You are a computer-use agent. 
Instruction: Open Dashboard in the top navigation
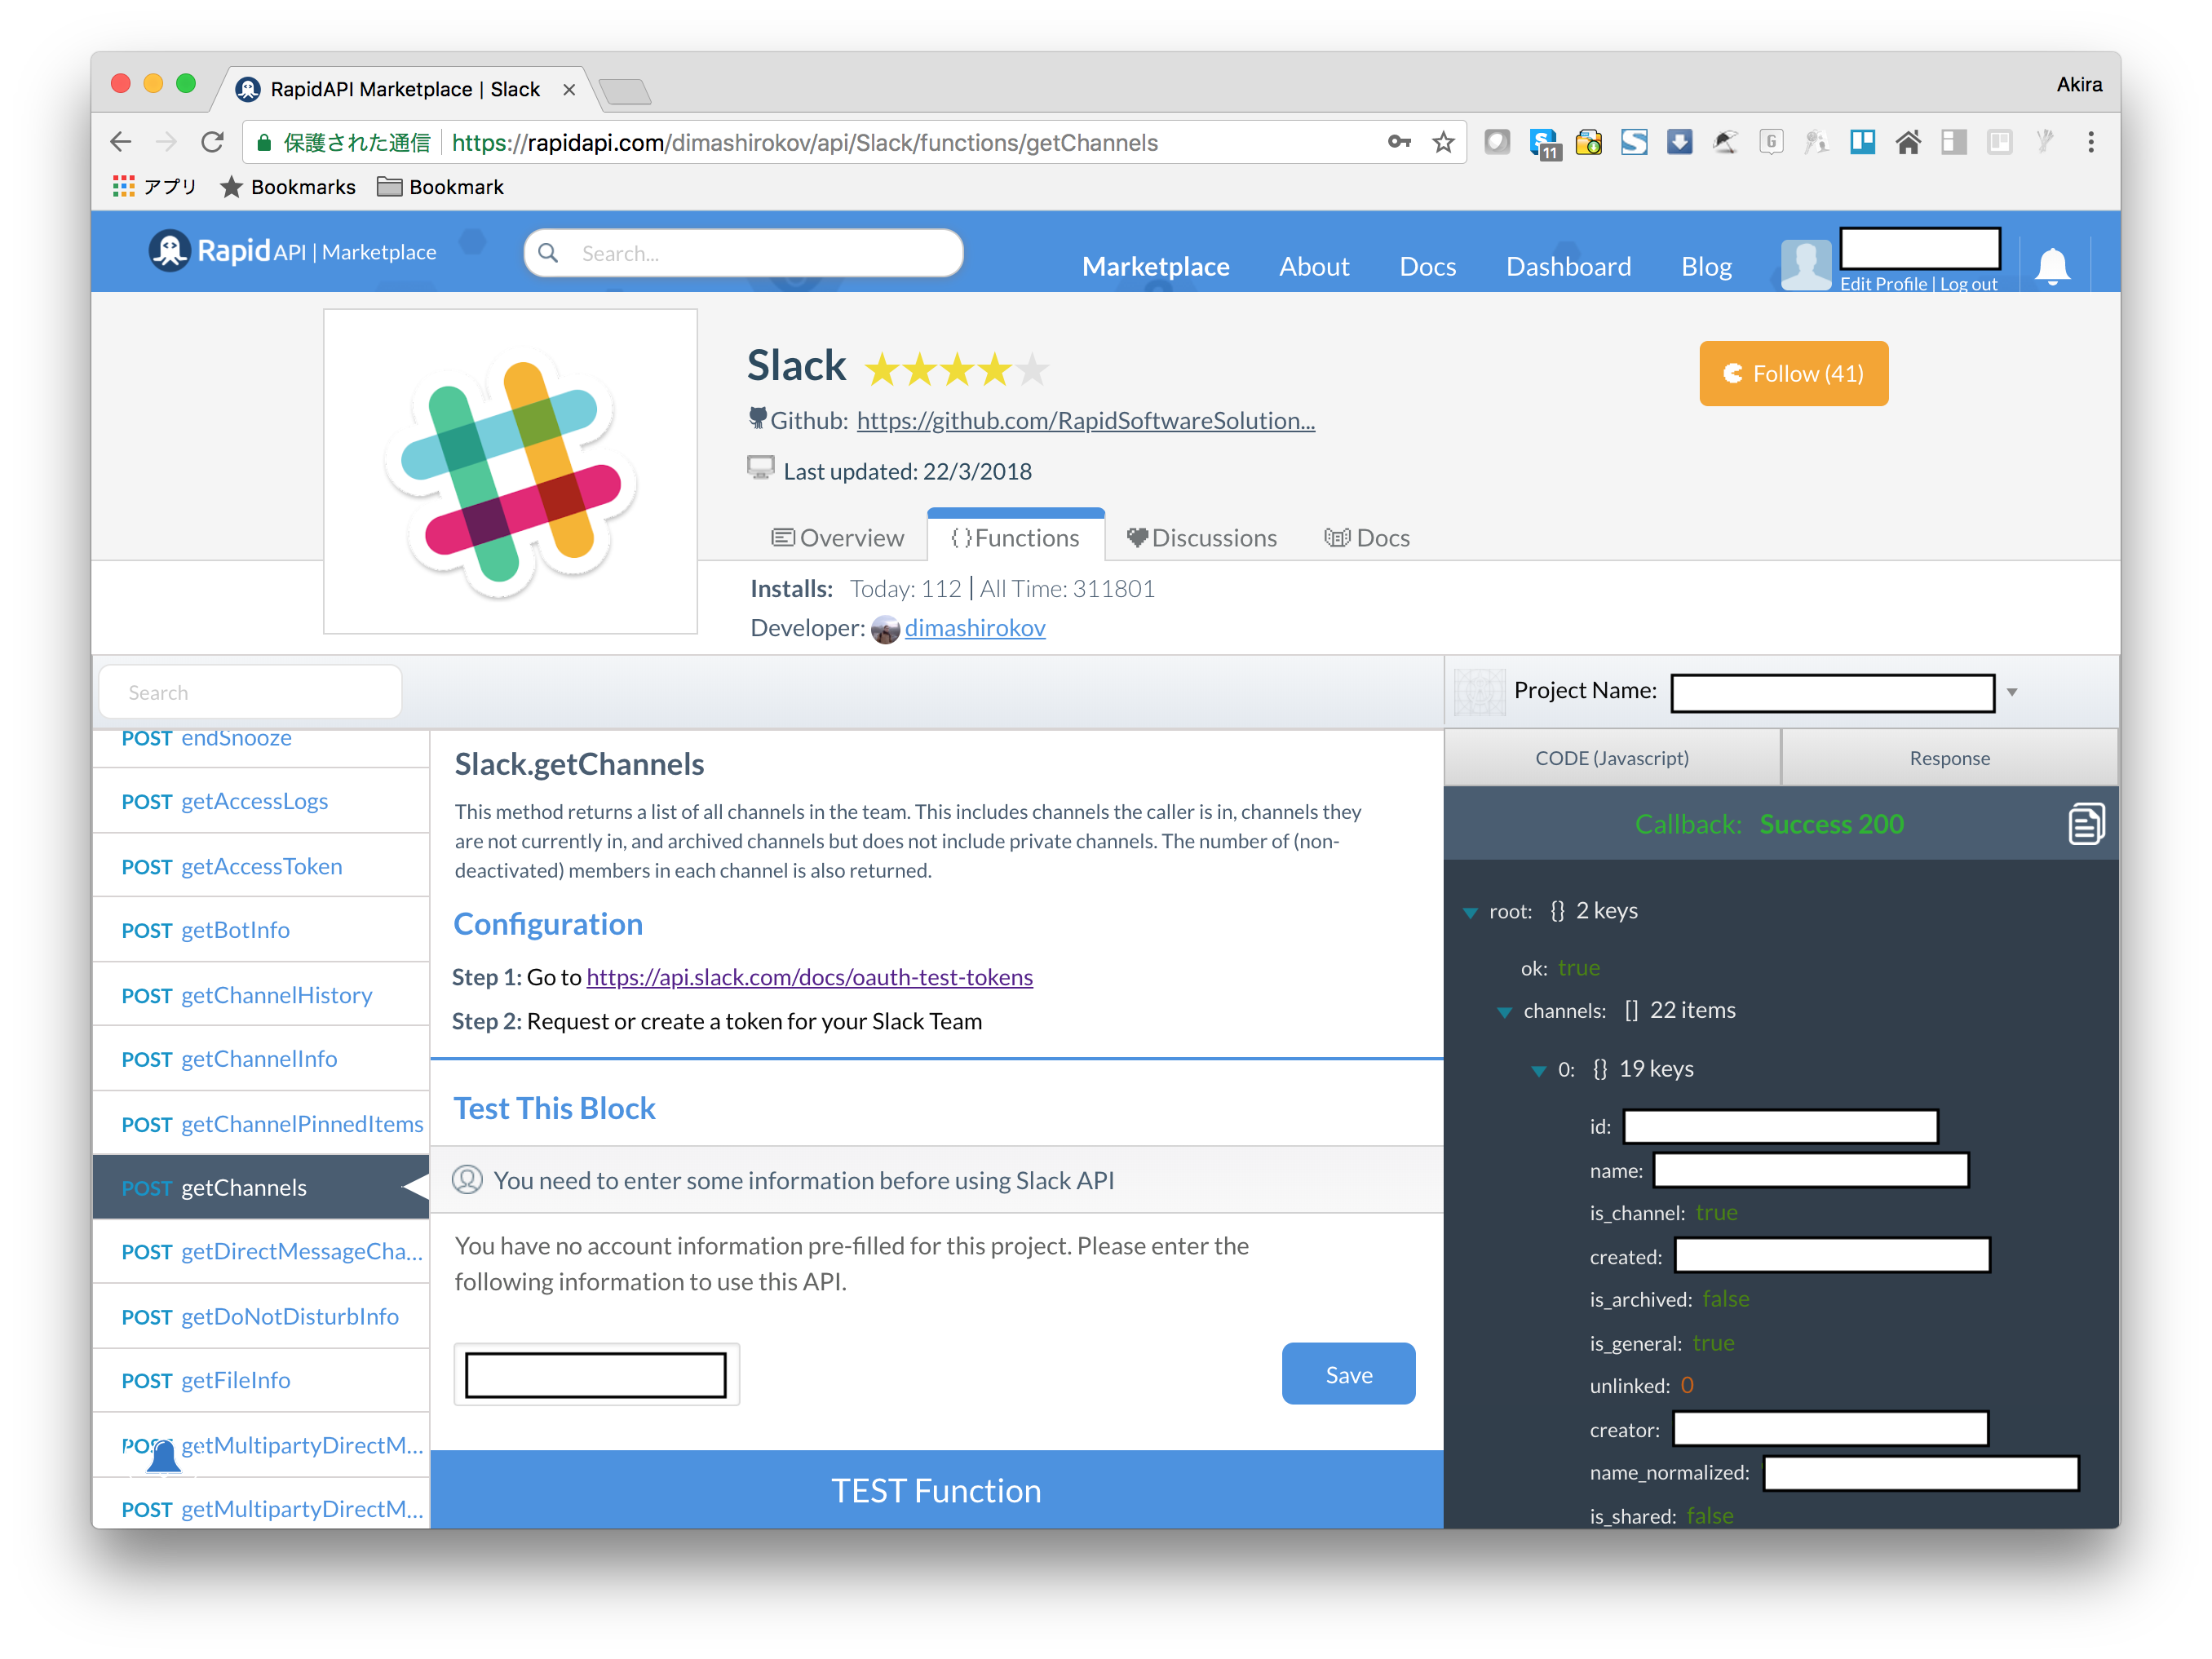click(x=1568, y=266)
